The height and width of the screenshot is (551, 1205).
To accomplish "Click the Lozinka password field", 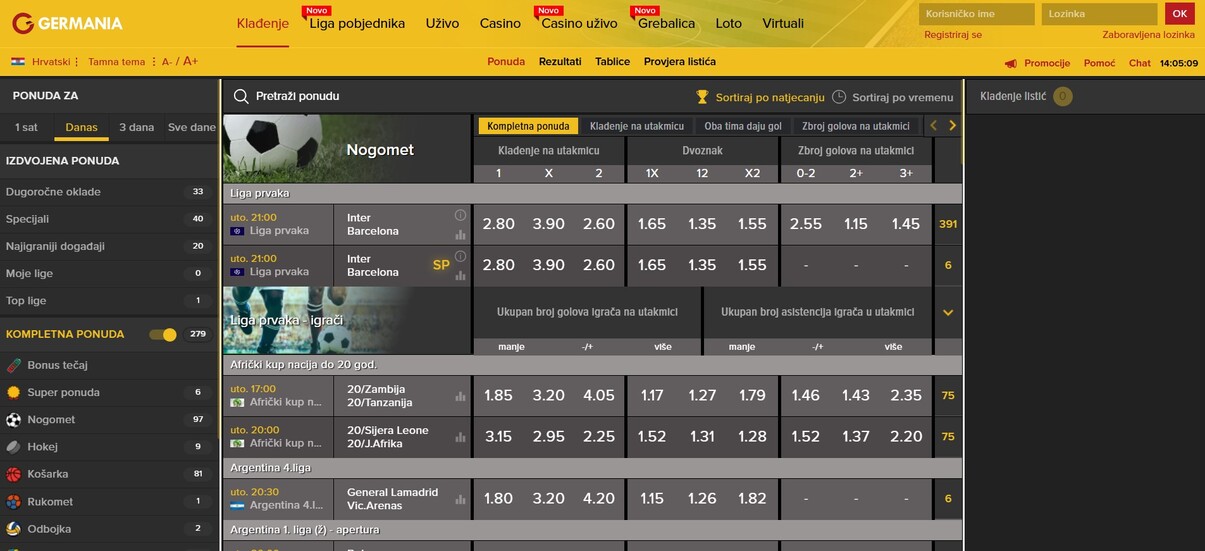I will [x=1100, y=14].
